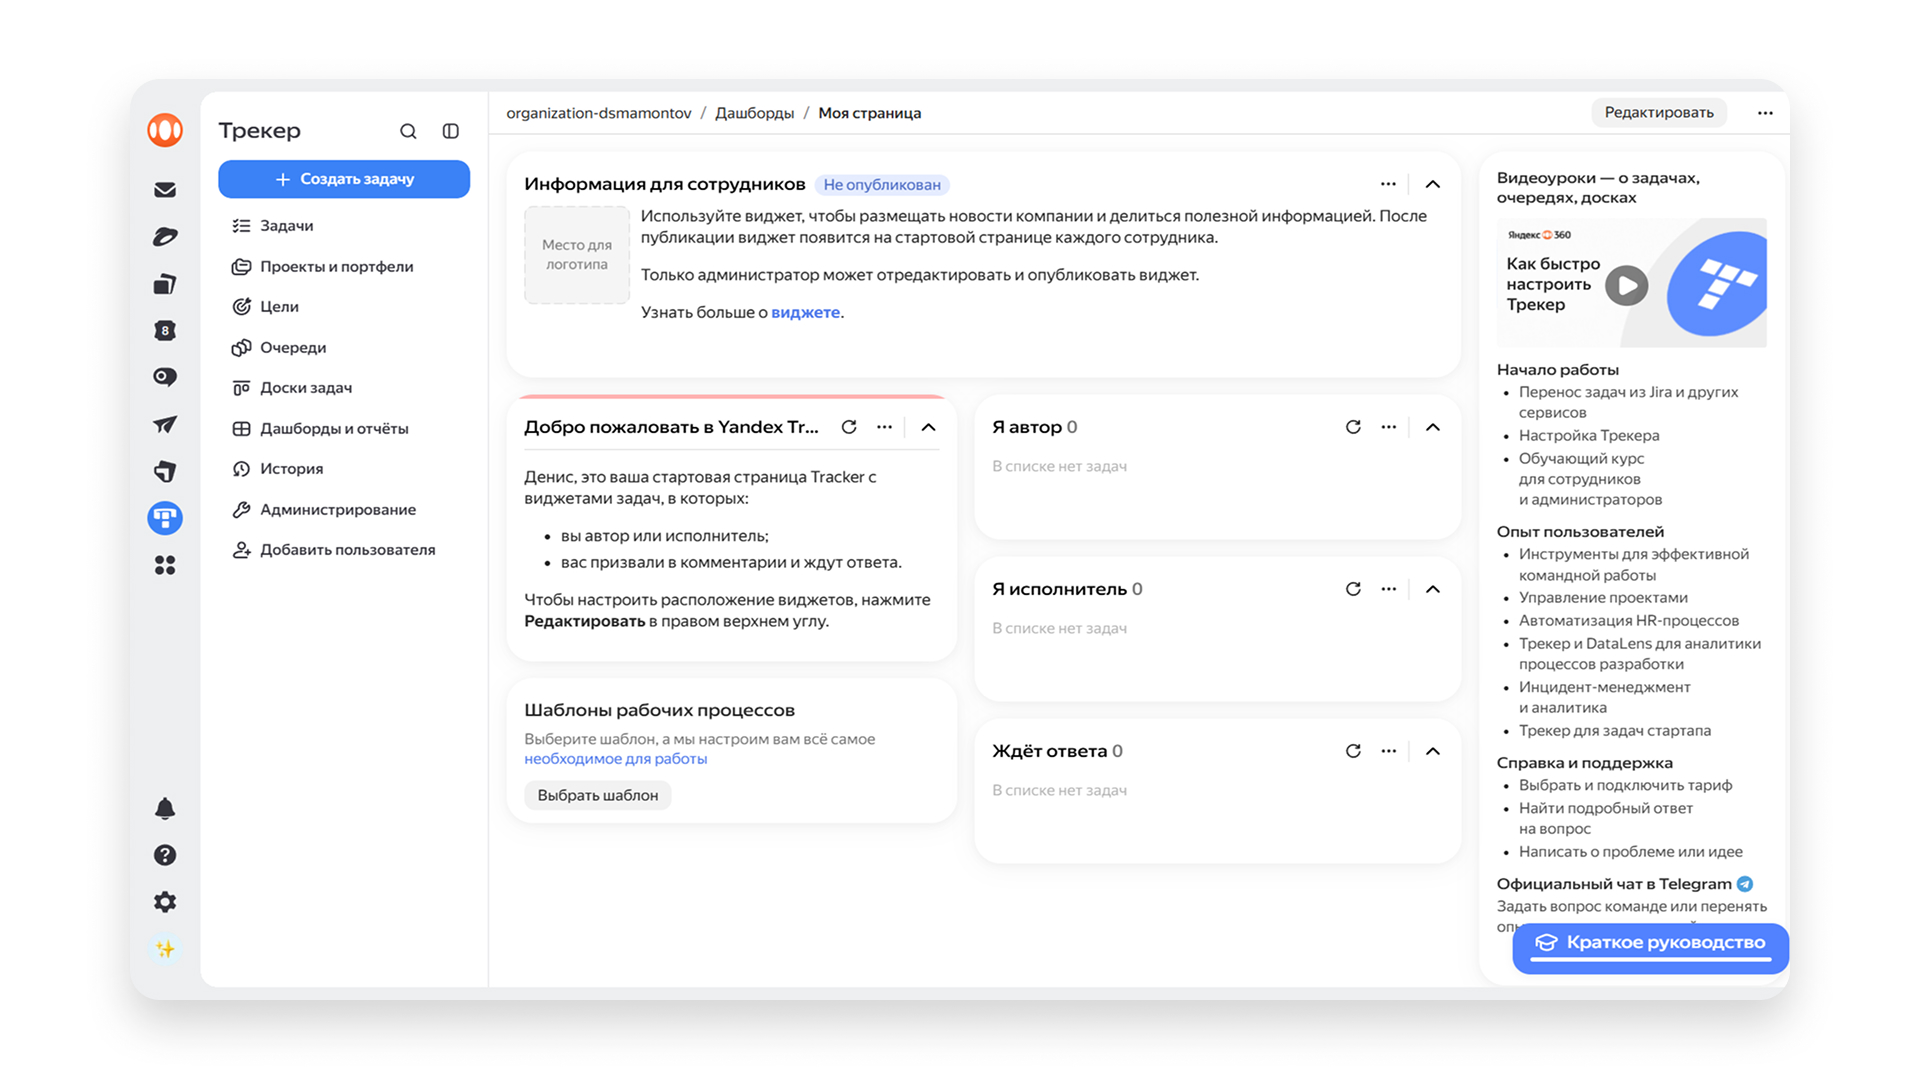Collapse the Информация для сотрудников widget

point(1433,184)
